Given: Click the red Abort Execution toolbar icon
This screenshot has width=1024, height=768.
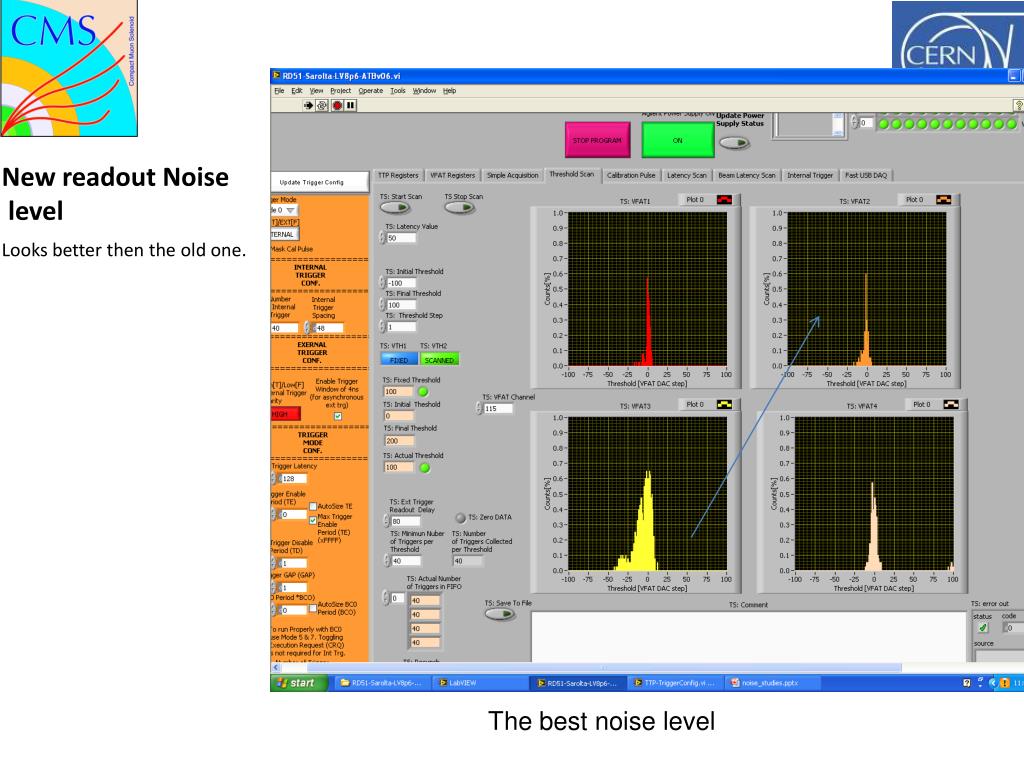Looking at the screenshot, I should click(x=337, y=105).
